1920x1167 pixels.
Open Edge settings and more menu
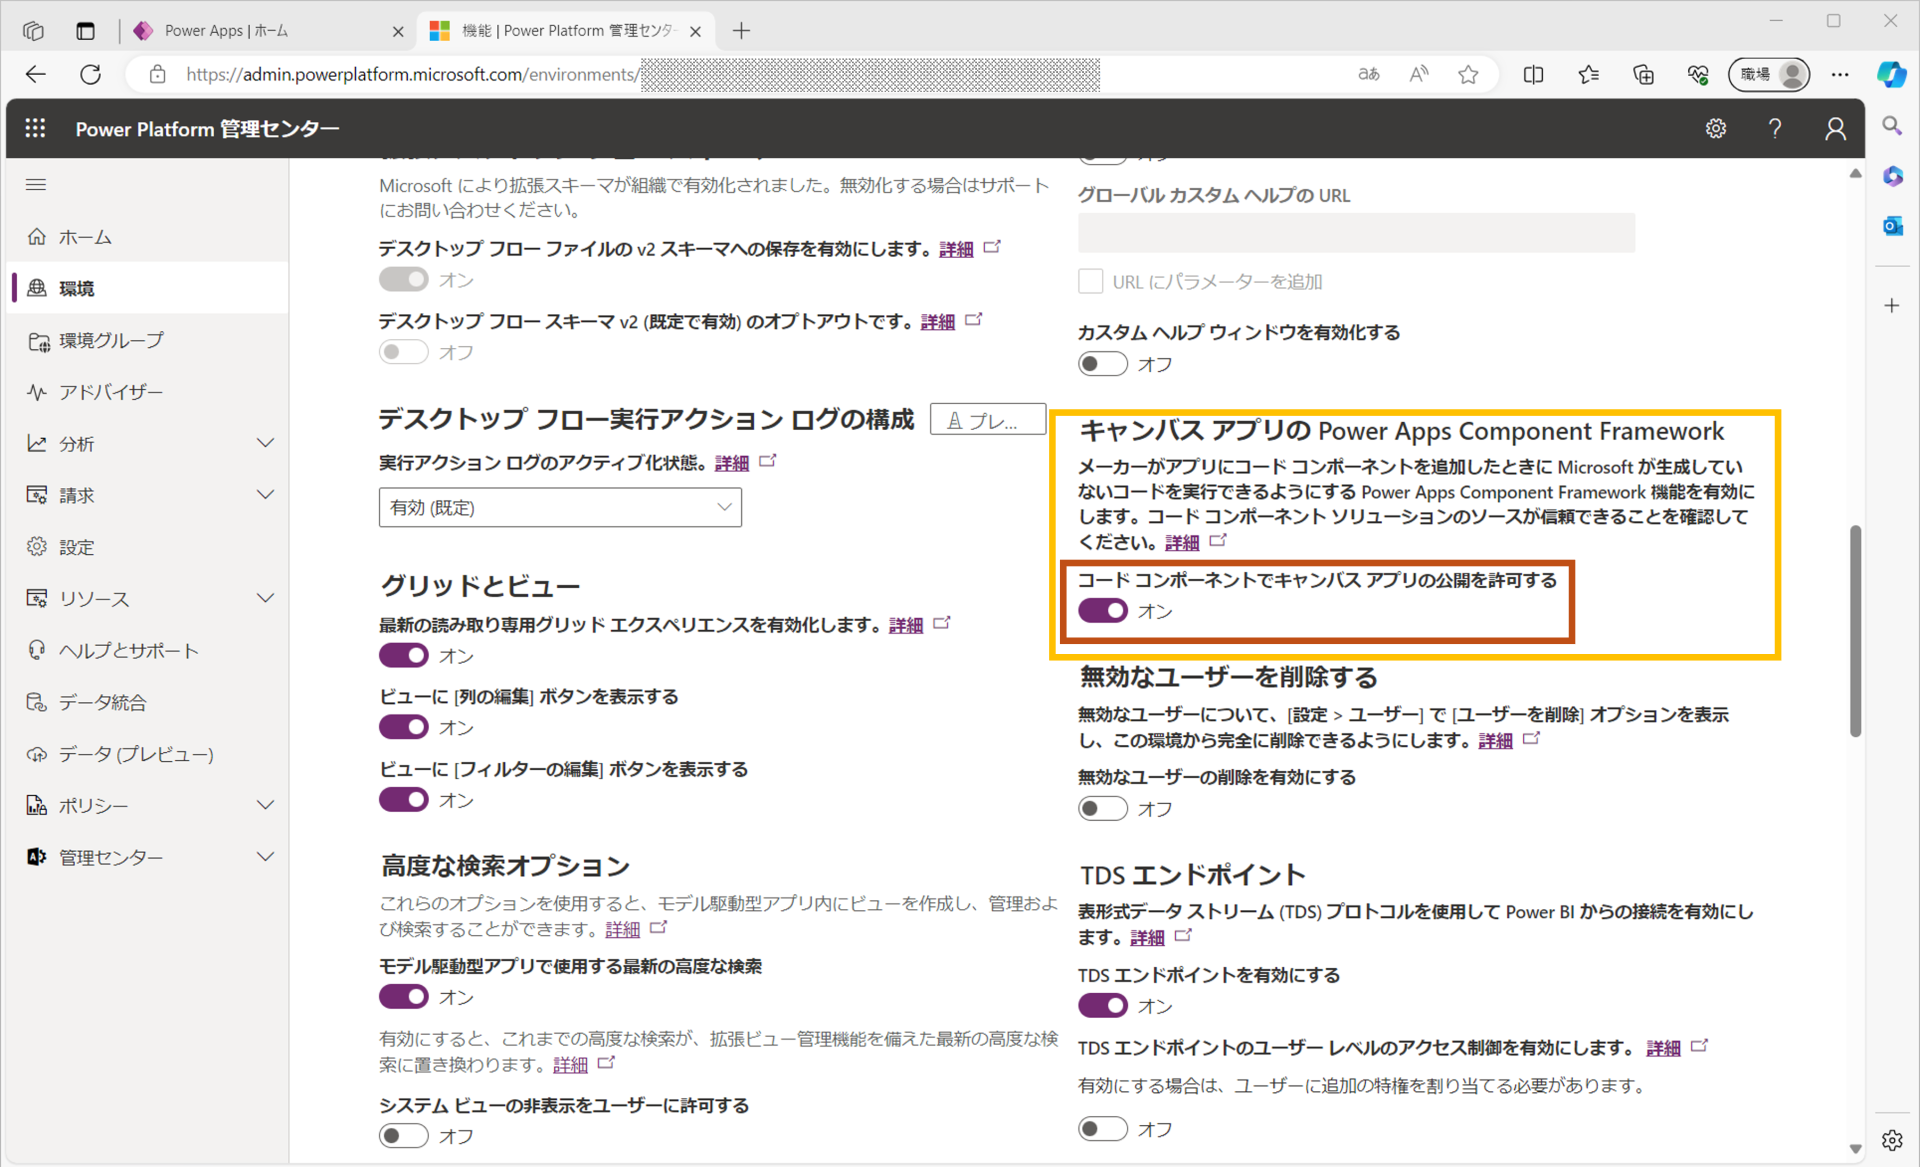(1840, 74)
